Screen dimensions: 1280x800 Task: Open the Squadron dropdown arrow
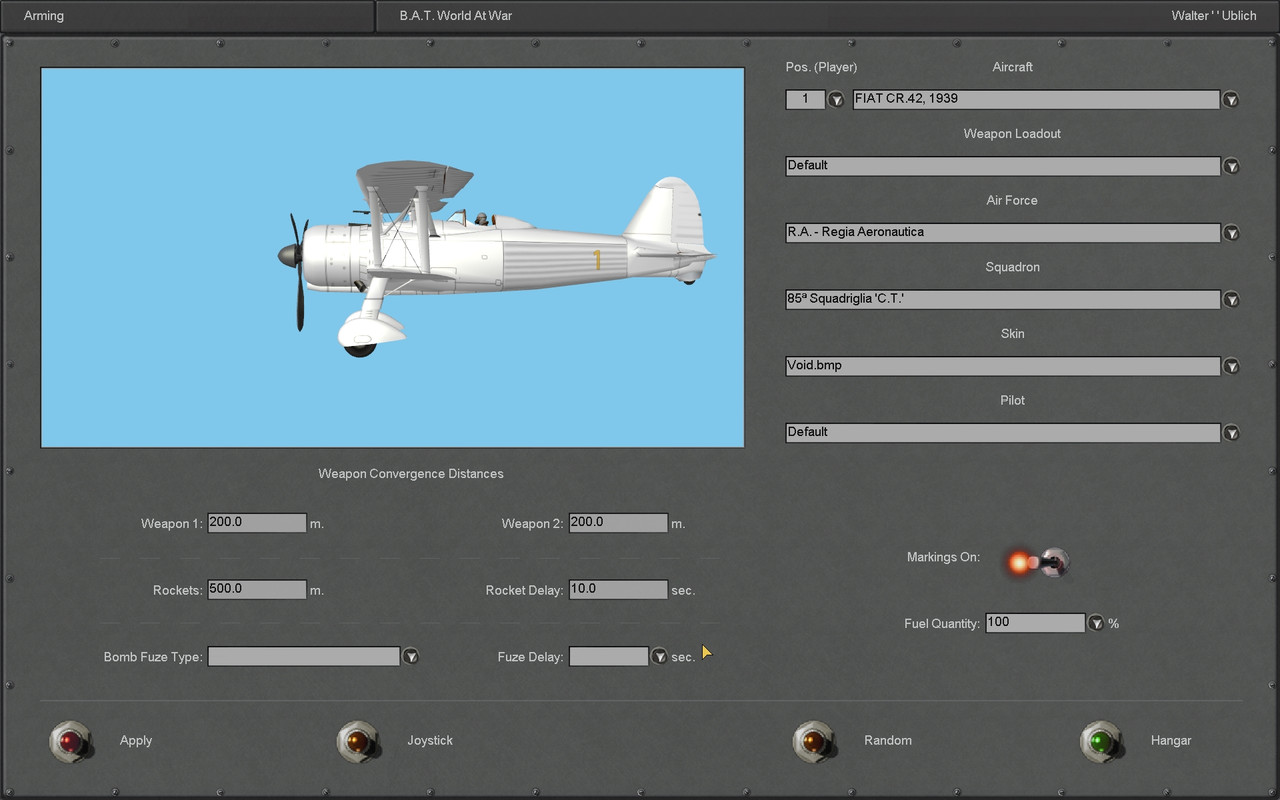point(1231,299)
